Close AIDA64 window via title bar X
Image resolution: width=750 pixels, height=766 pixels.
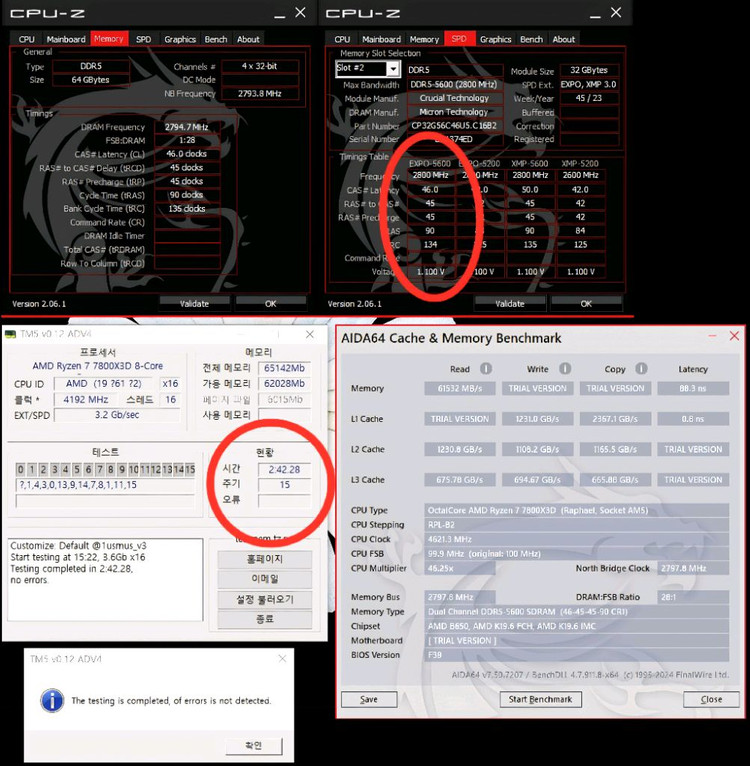click(x=734, y=336)
